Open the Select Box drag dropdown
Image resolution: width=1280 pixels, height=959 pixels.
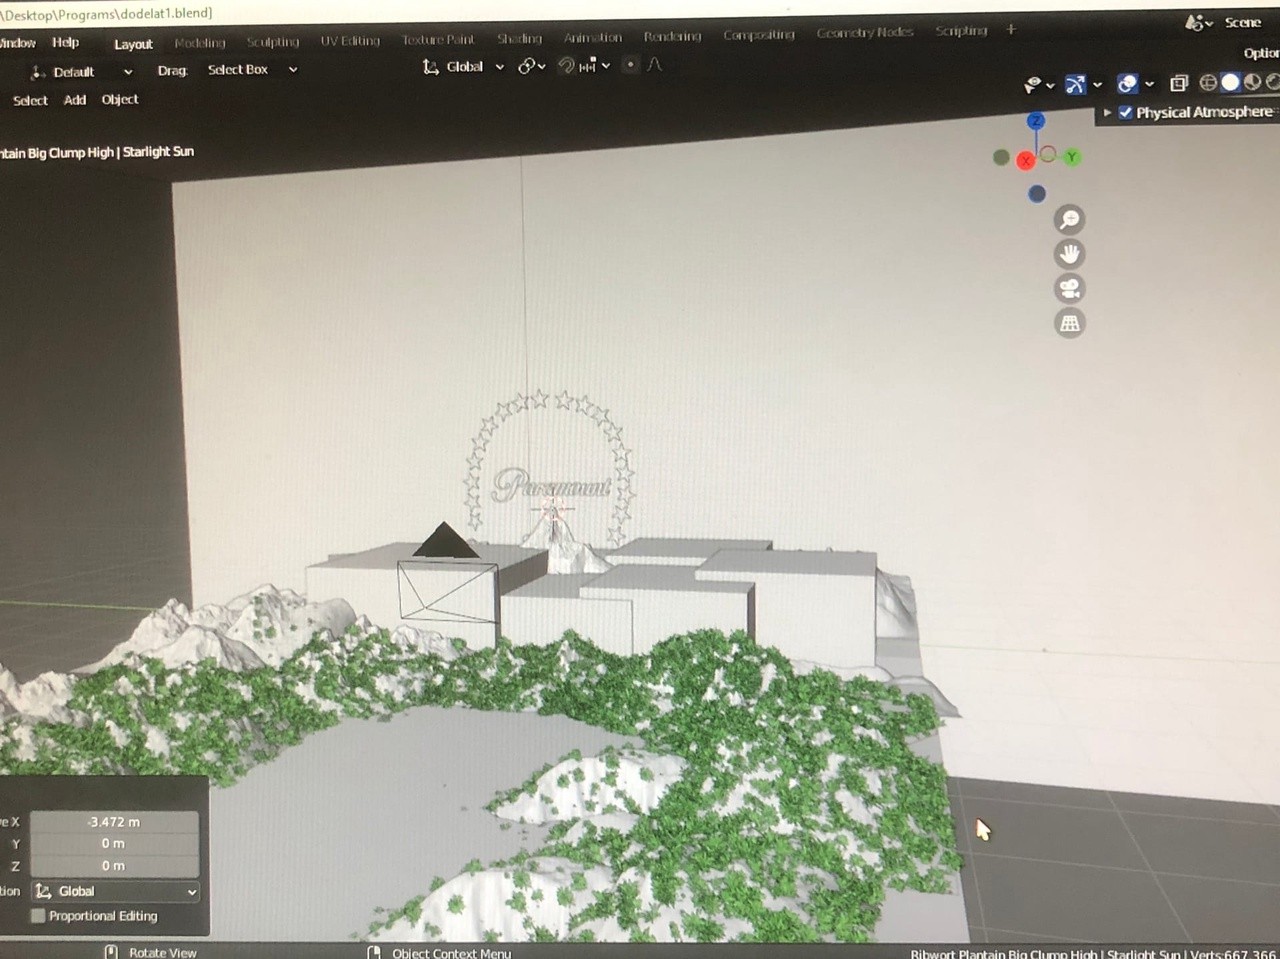(x=251, y=70)
